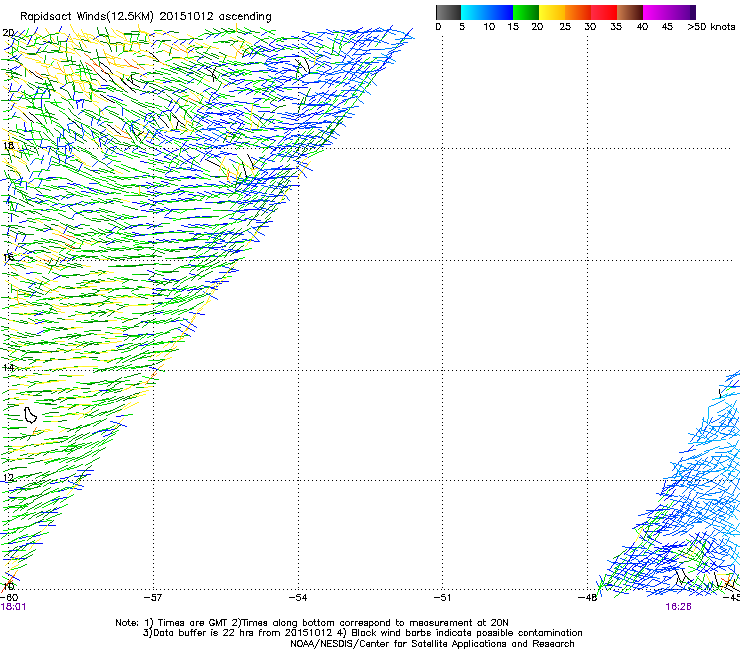Click the legend value '35'

point(616,27)
